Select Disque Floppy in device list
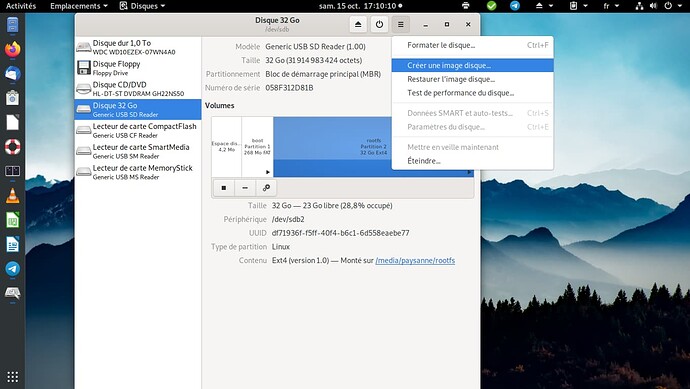Screen dimensions: 690x389 click(138, 68)
